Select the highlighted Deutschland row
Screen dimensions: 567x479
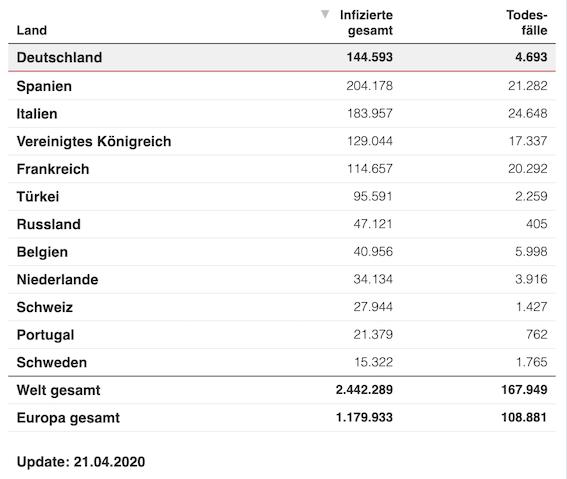click(x=282, y=57)
